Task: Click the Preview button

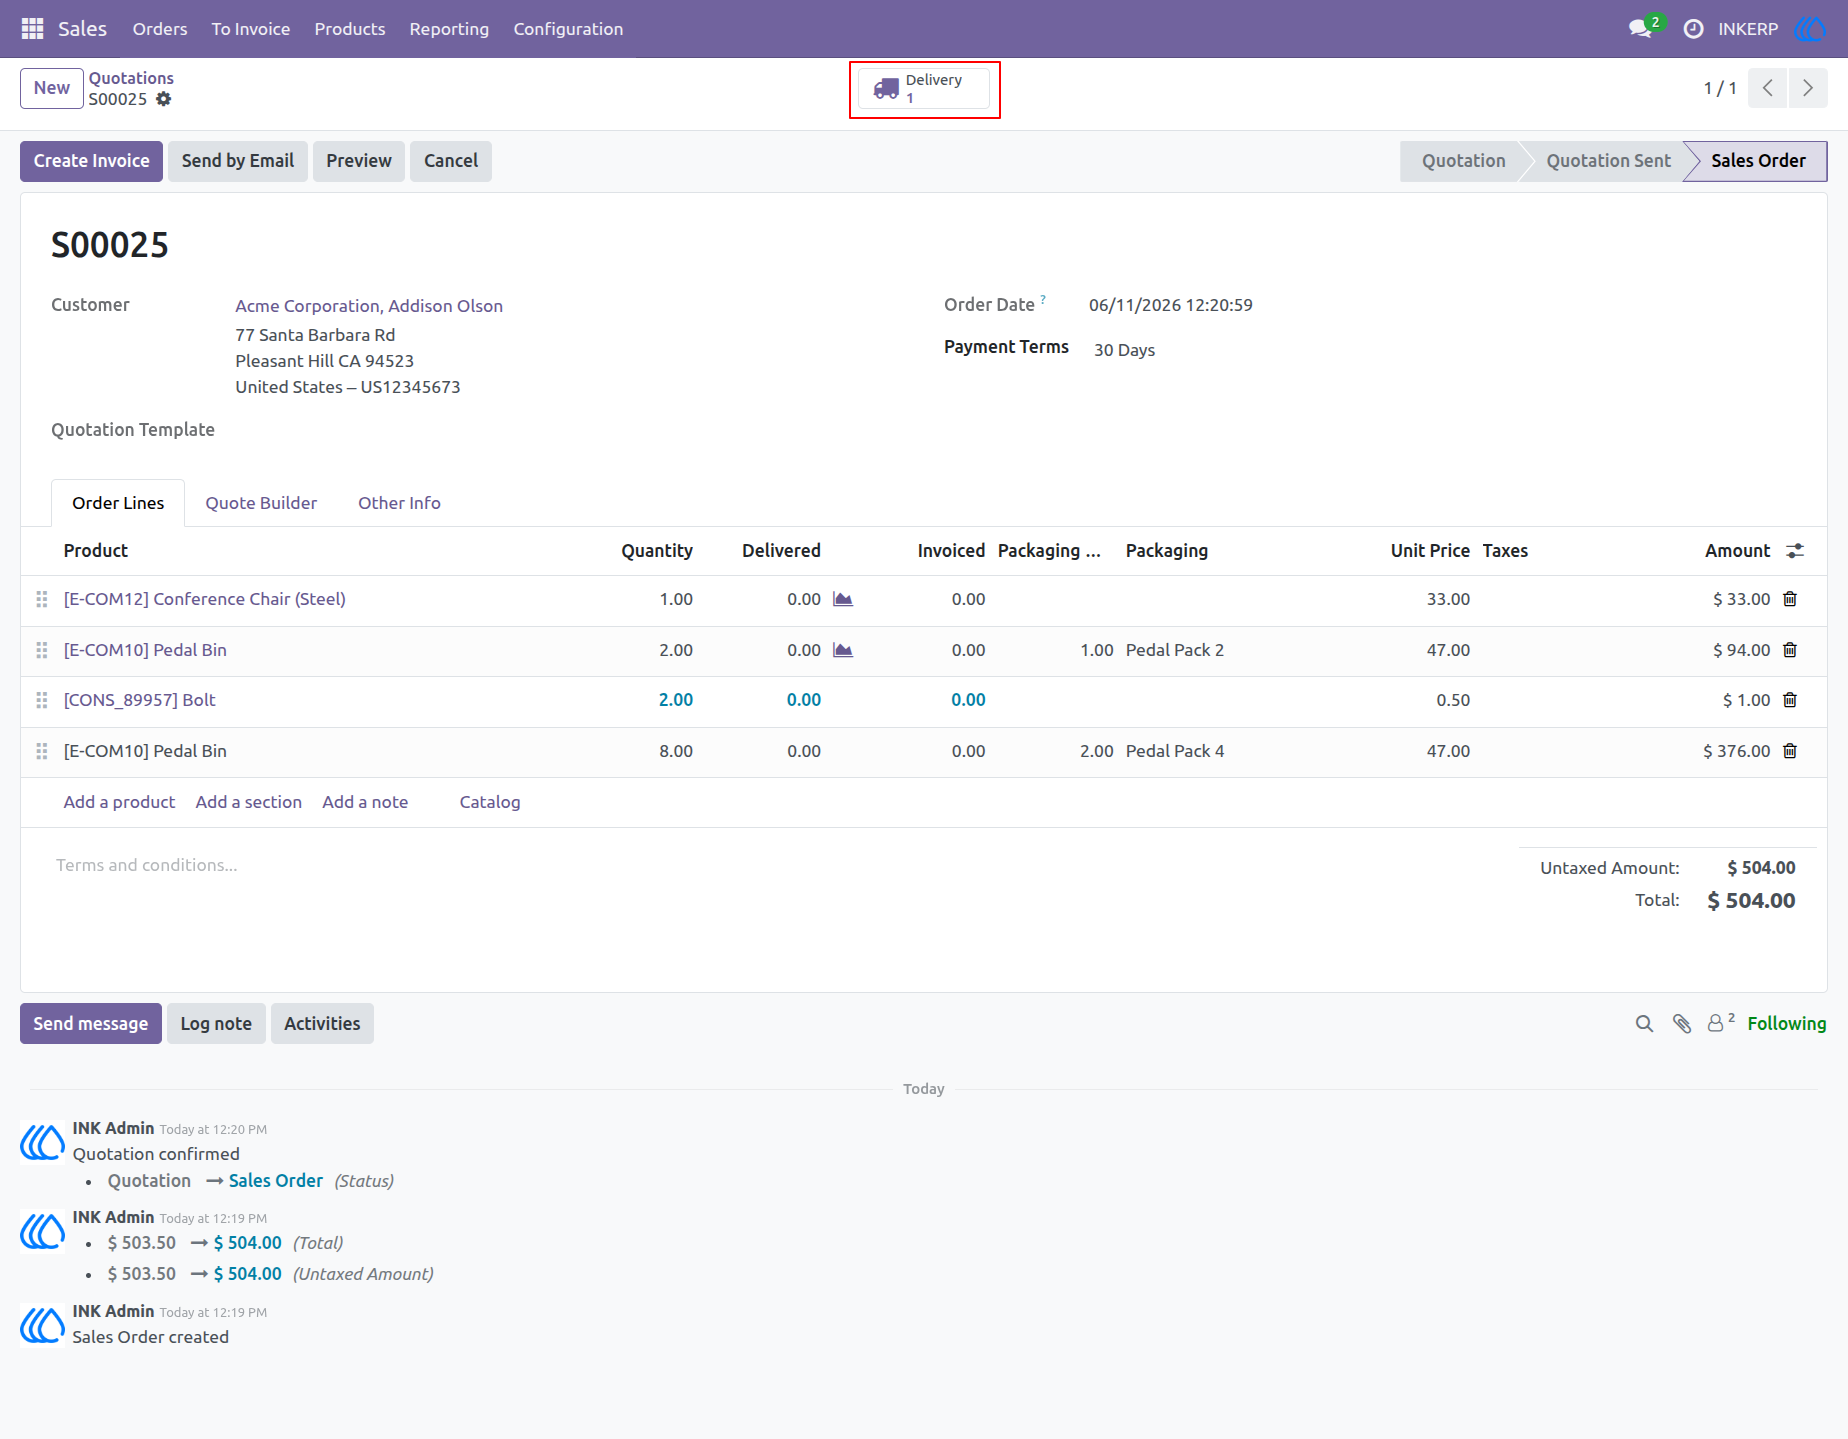Action: pyautogui.click(x=359, y=161)
